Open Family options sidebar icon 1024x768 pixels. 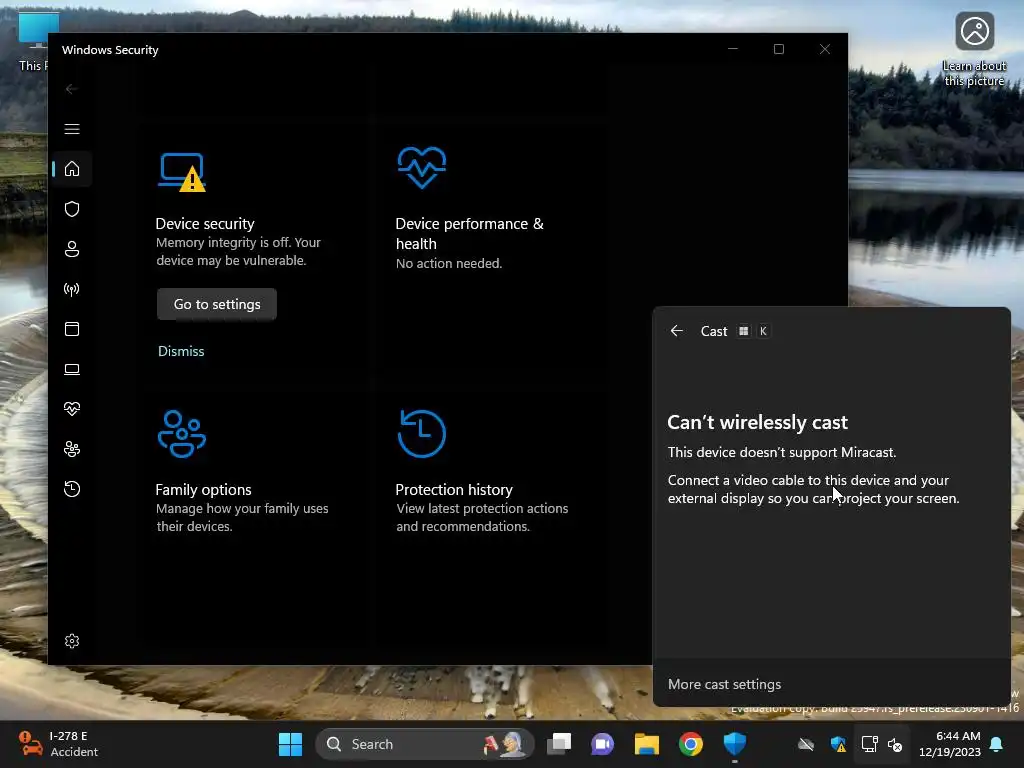(72, 449)
